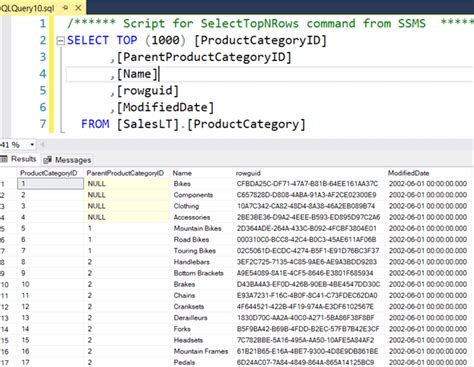Select the Mountain Frames name cell
The height and width of the screenshot is (367, 474).
[x=201, y=351]
